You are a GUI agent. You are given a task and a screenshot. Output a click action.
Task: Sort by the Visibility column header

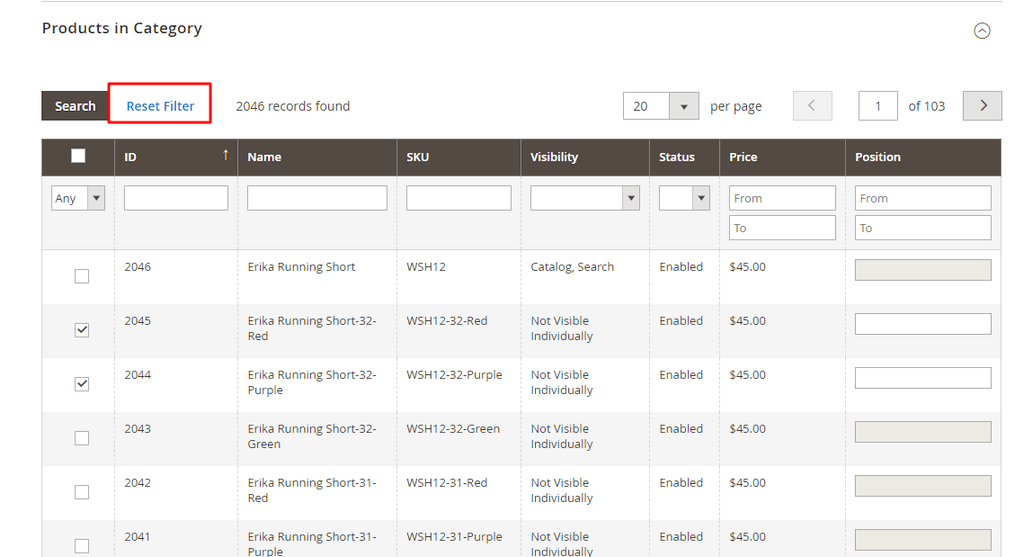[554, 157]
